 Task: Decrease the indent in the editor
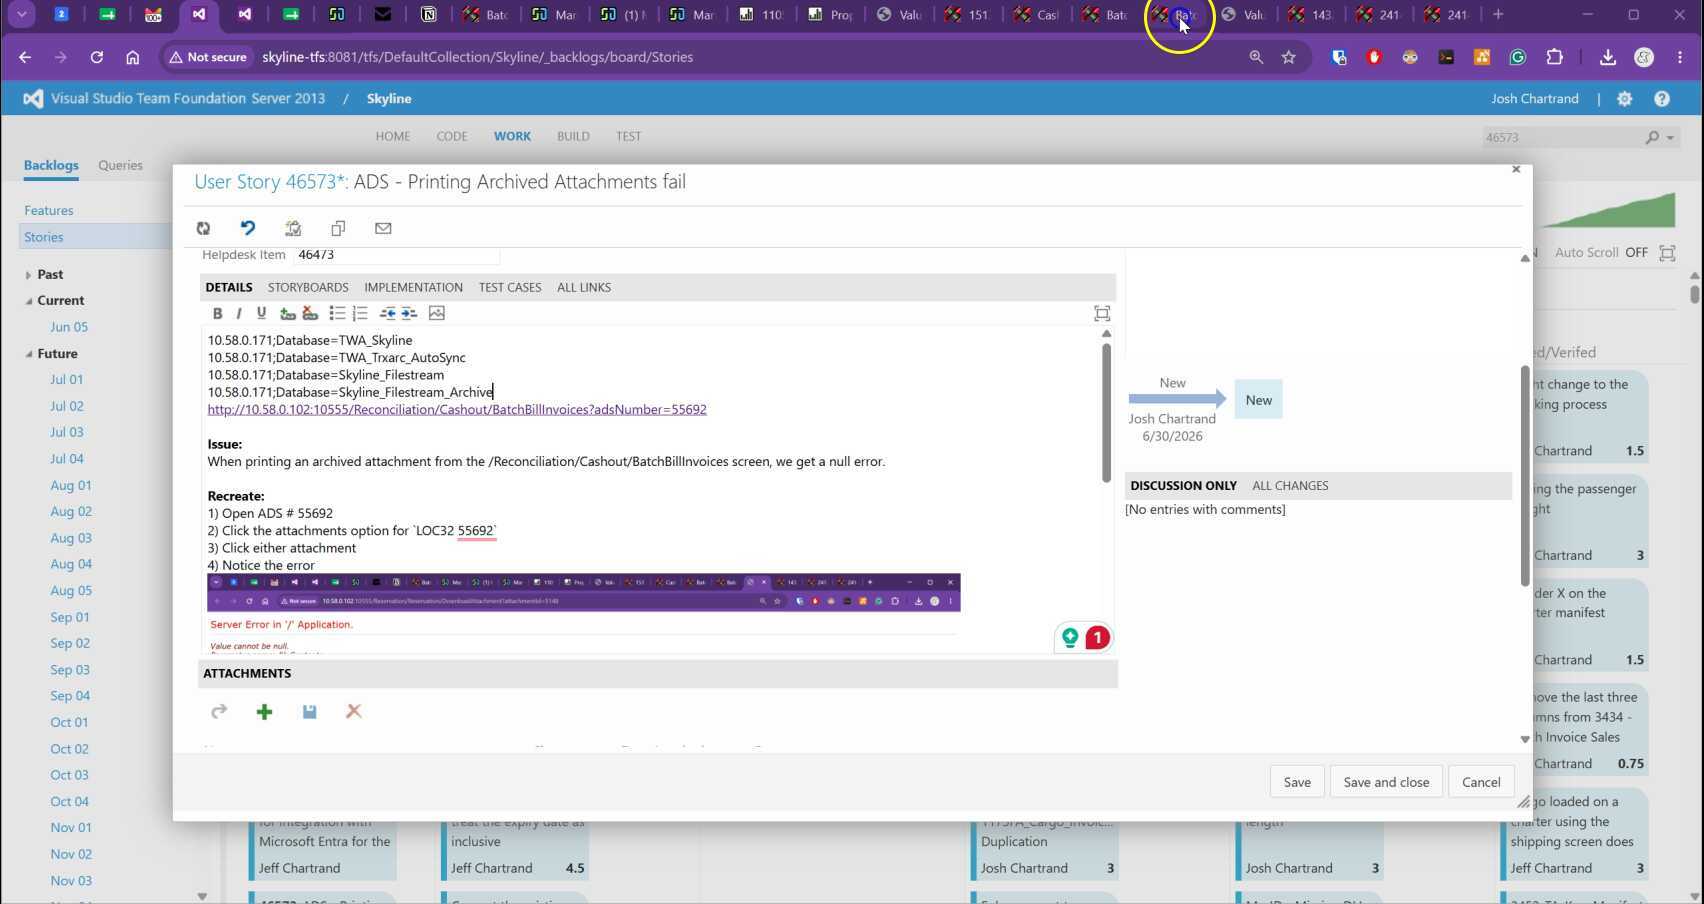(x=387, y=313)
